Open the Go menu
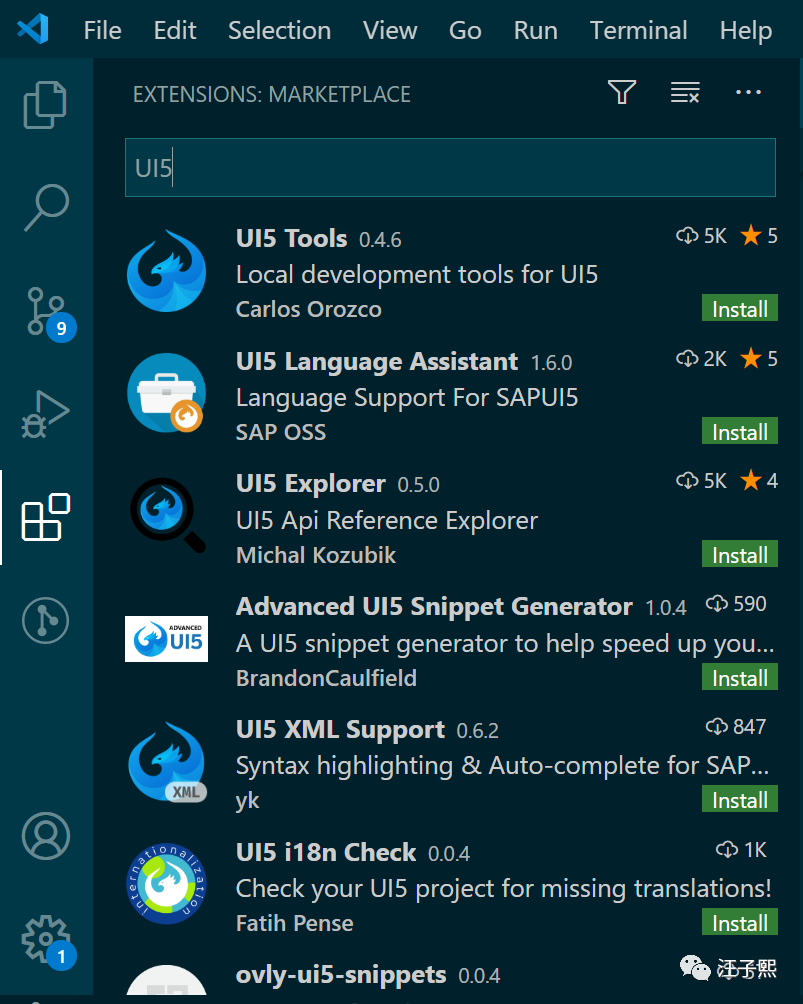Image resolution: width=803 pixels, height=1004 pixels. coord(465,30)
